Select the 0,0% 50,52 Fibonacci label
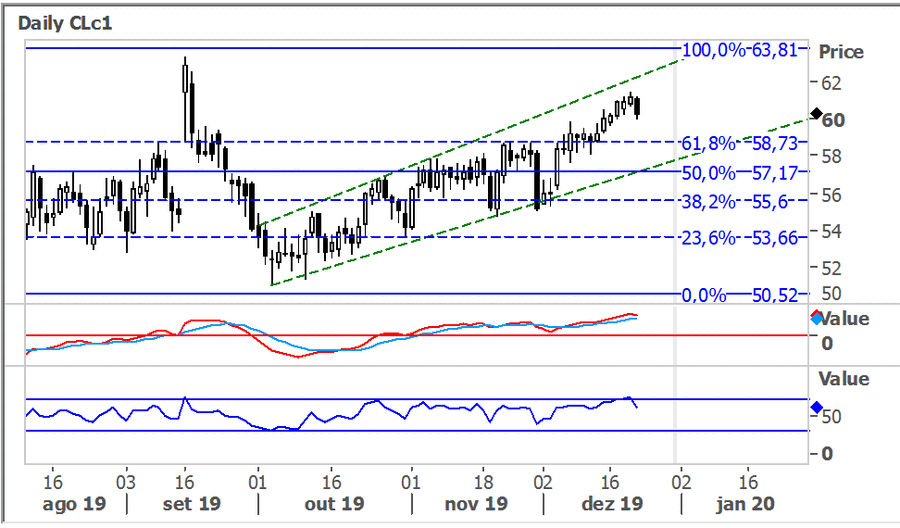Image resolution: width=900 pixels, height=528 pixels. [x=740, y=295]
